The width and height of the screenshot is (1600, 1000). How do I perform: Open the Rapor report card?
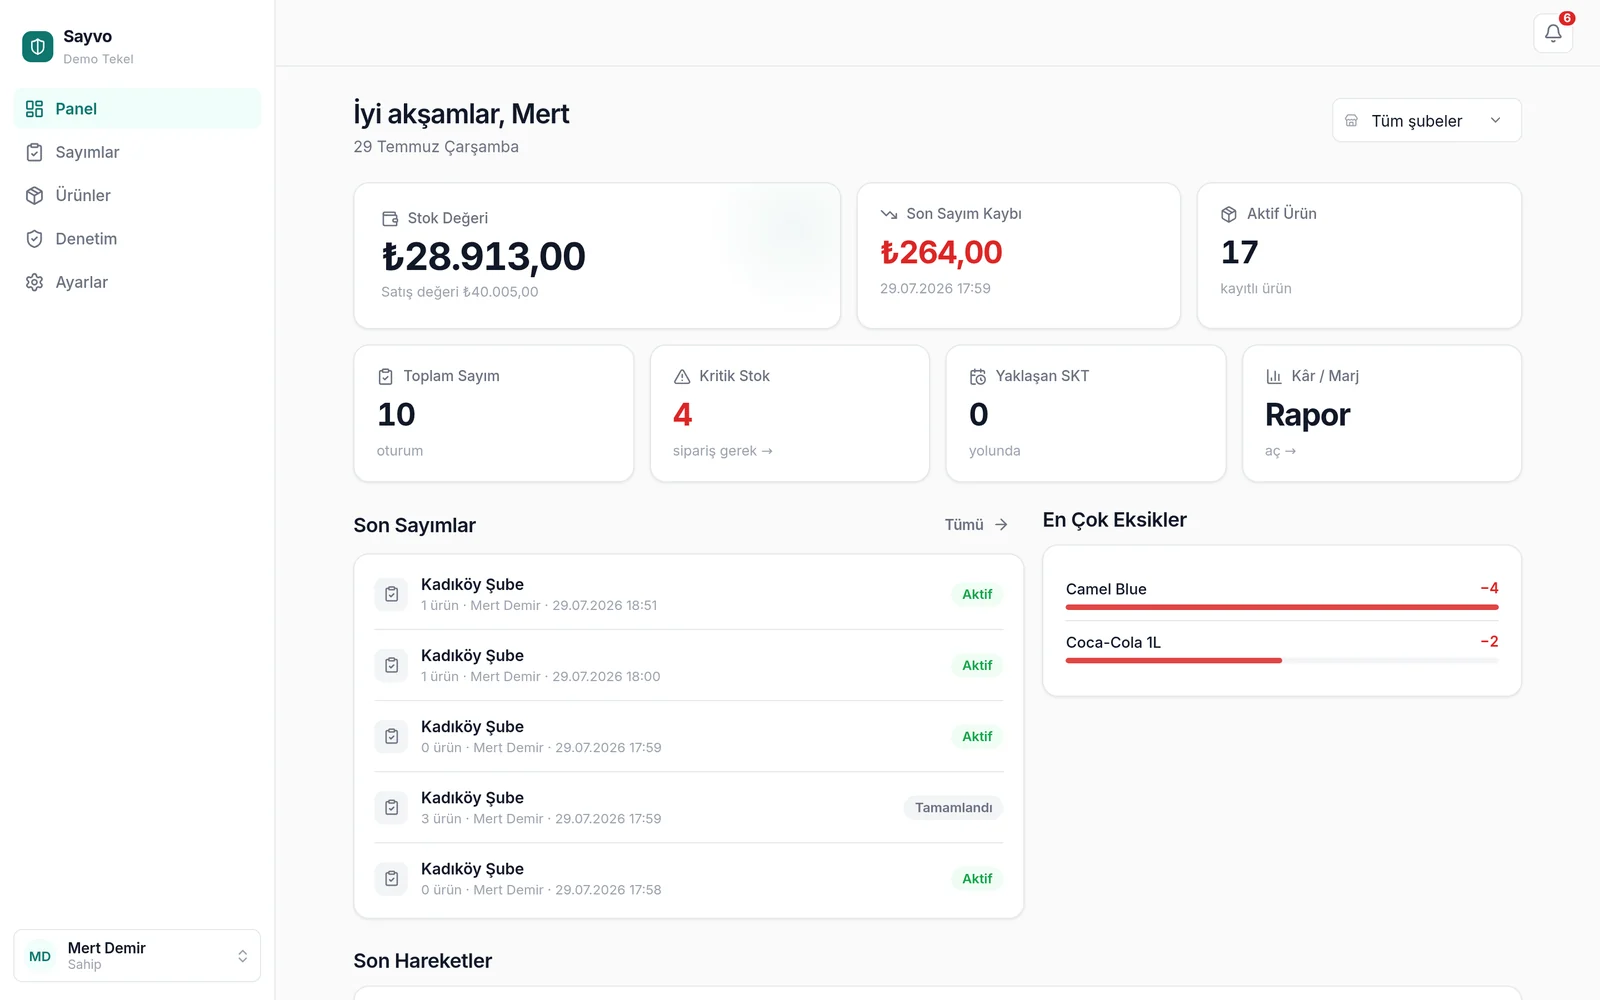point(1382,413)
